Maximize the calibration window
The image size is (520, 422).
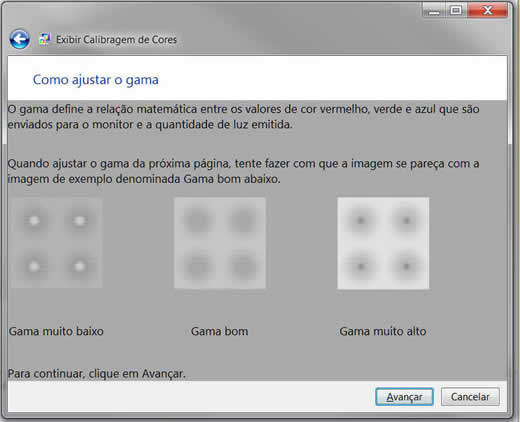[x=456, y=11]
